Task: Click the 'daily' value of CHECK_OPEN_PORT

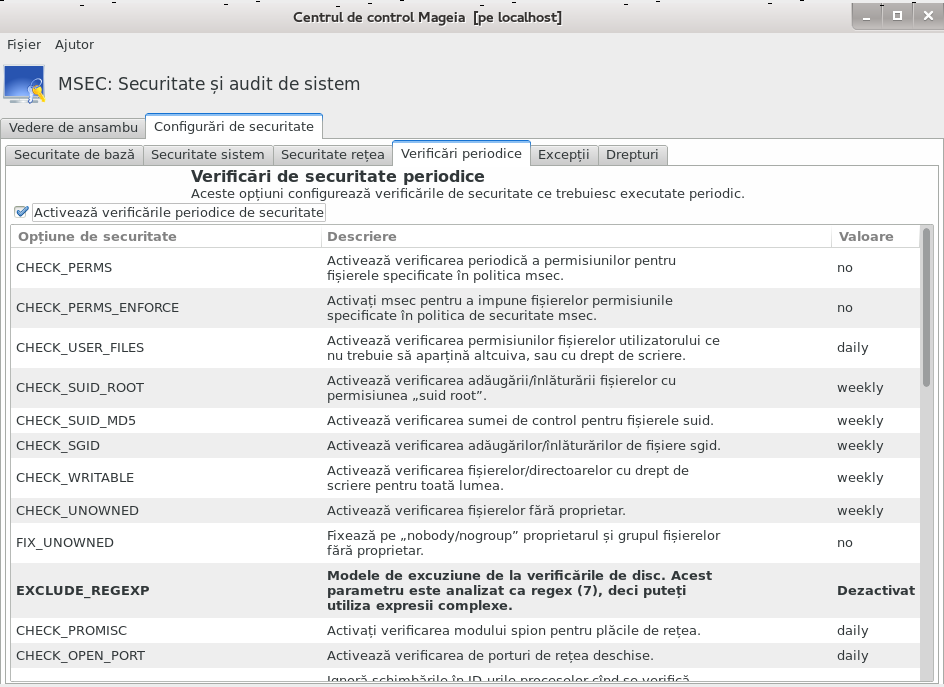Action: [852, 656]
